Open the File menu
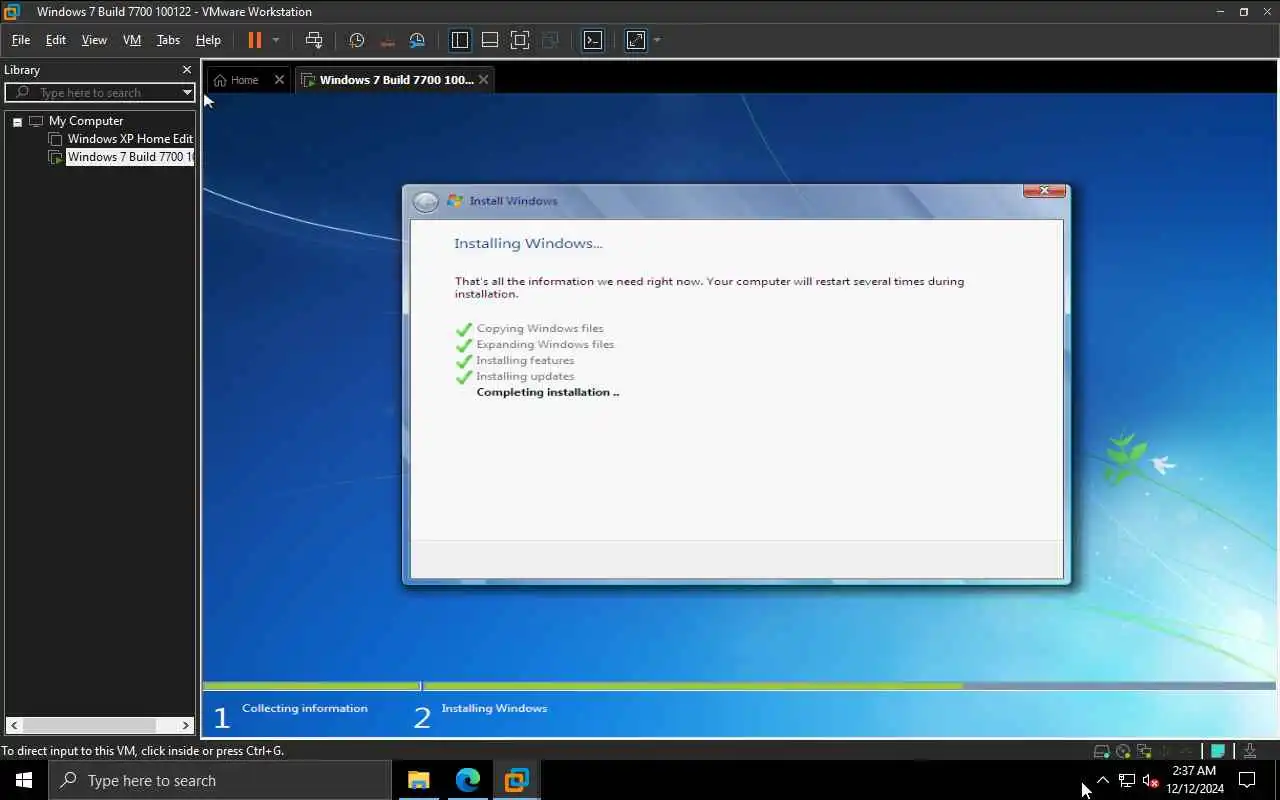1280x800 pixels. pyautogui.click(x=20, y=40)
